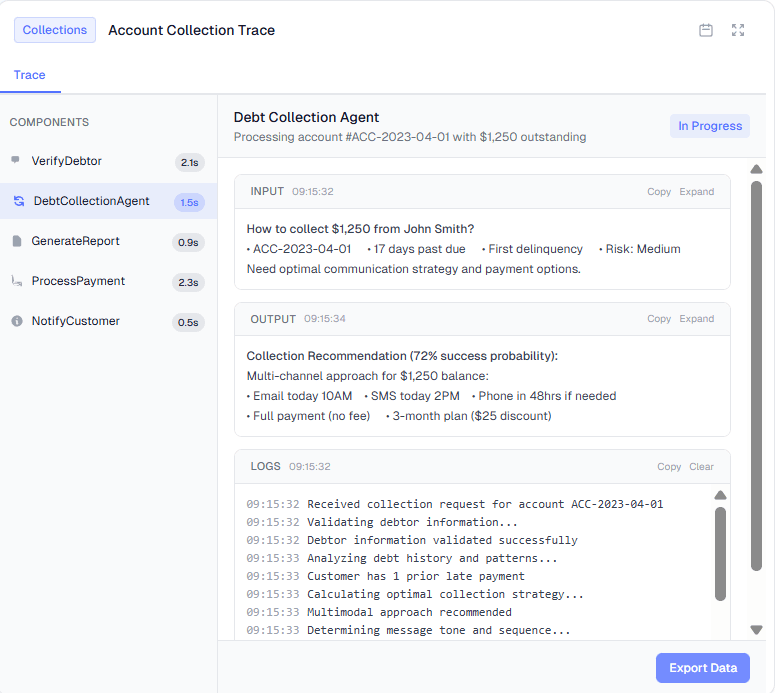Click log line 'Determining message tone and sequence...'
Image resolution: width=775 pixels, height=693 pixels.
tap(409, 630)
